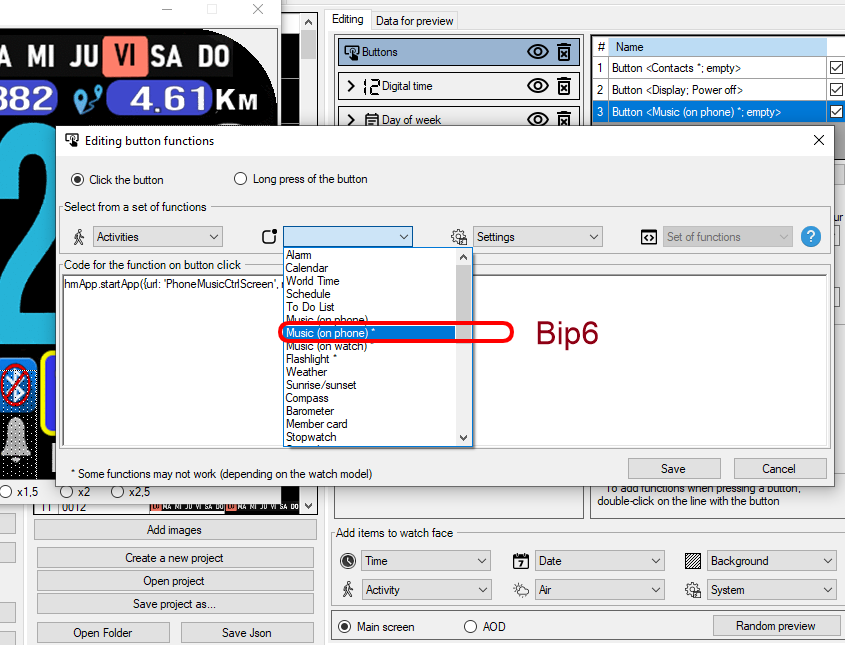Open the Air items dropdown
Image resolution: width=845 pixels, height=645 pixels.
click(599, 589)
